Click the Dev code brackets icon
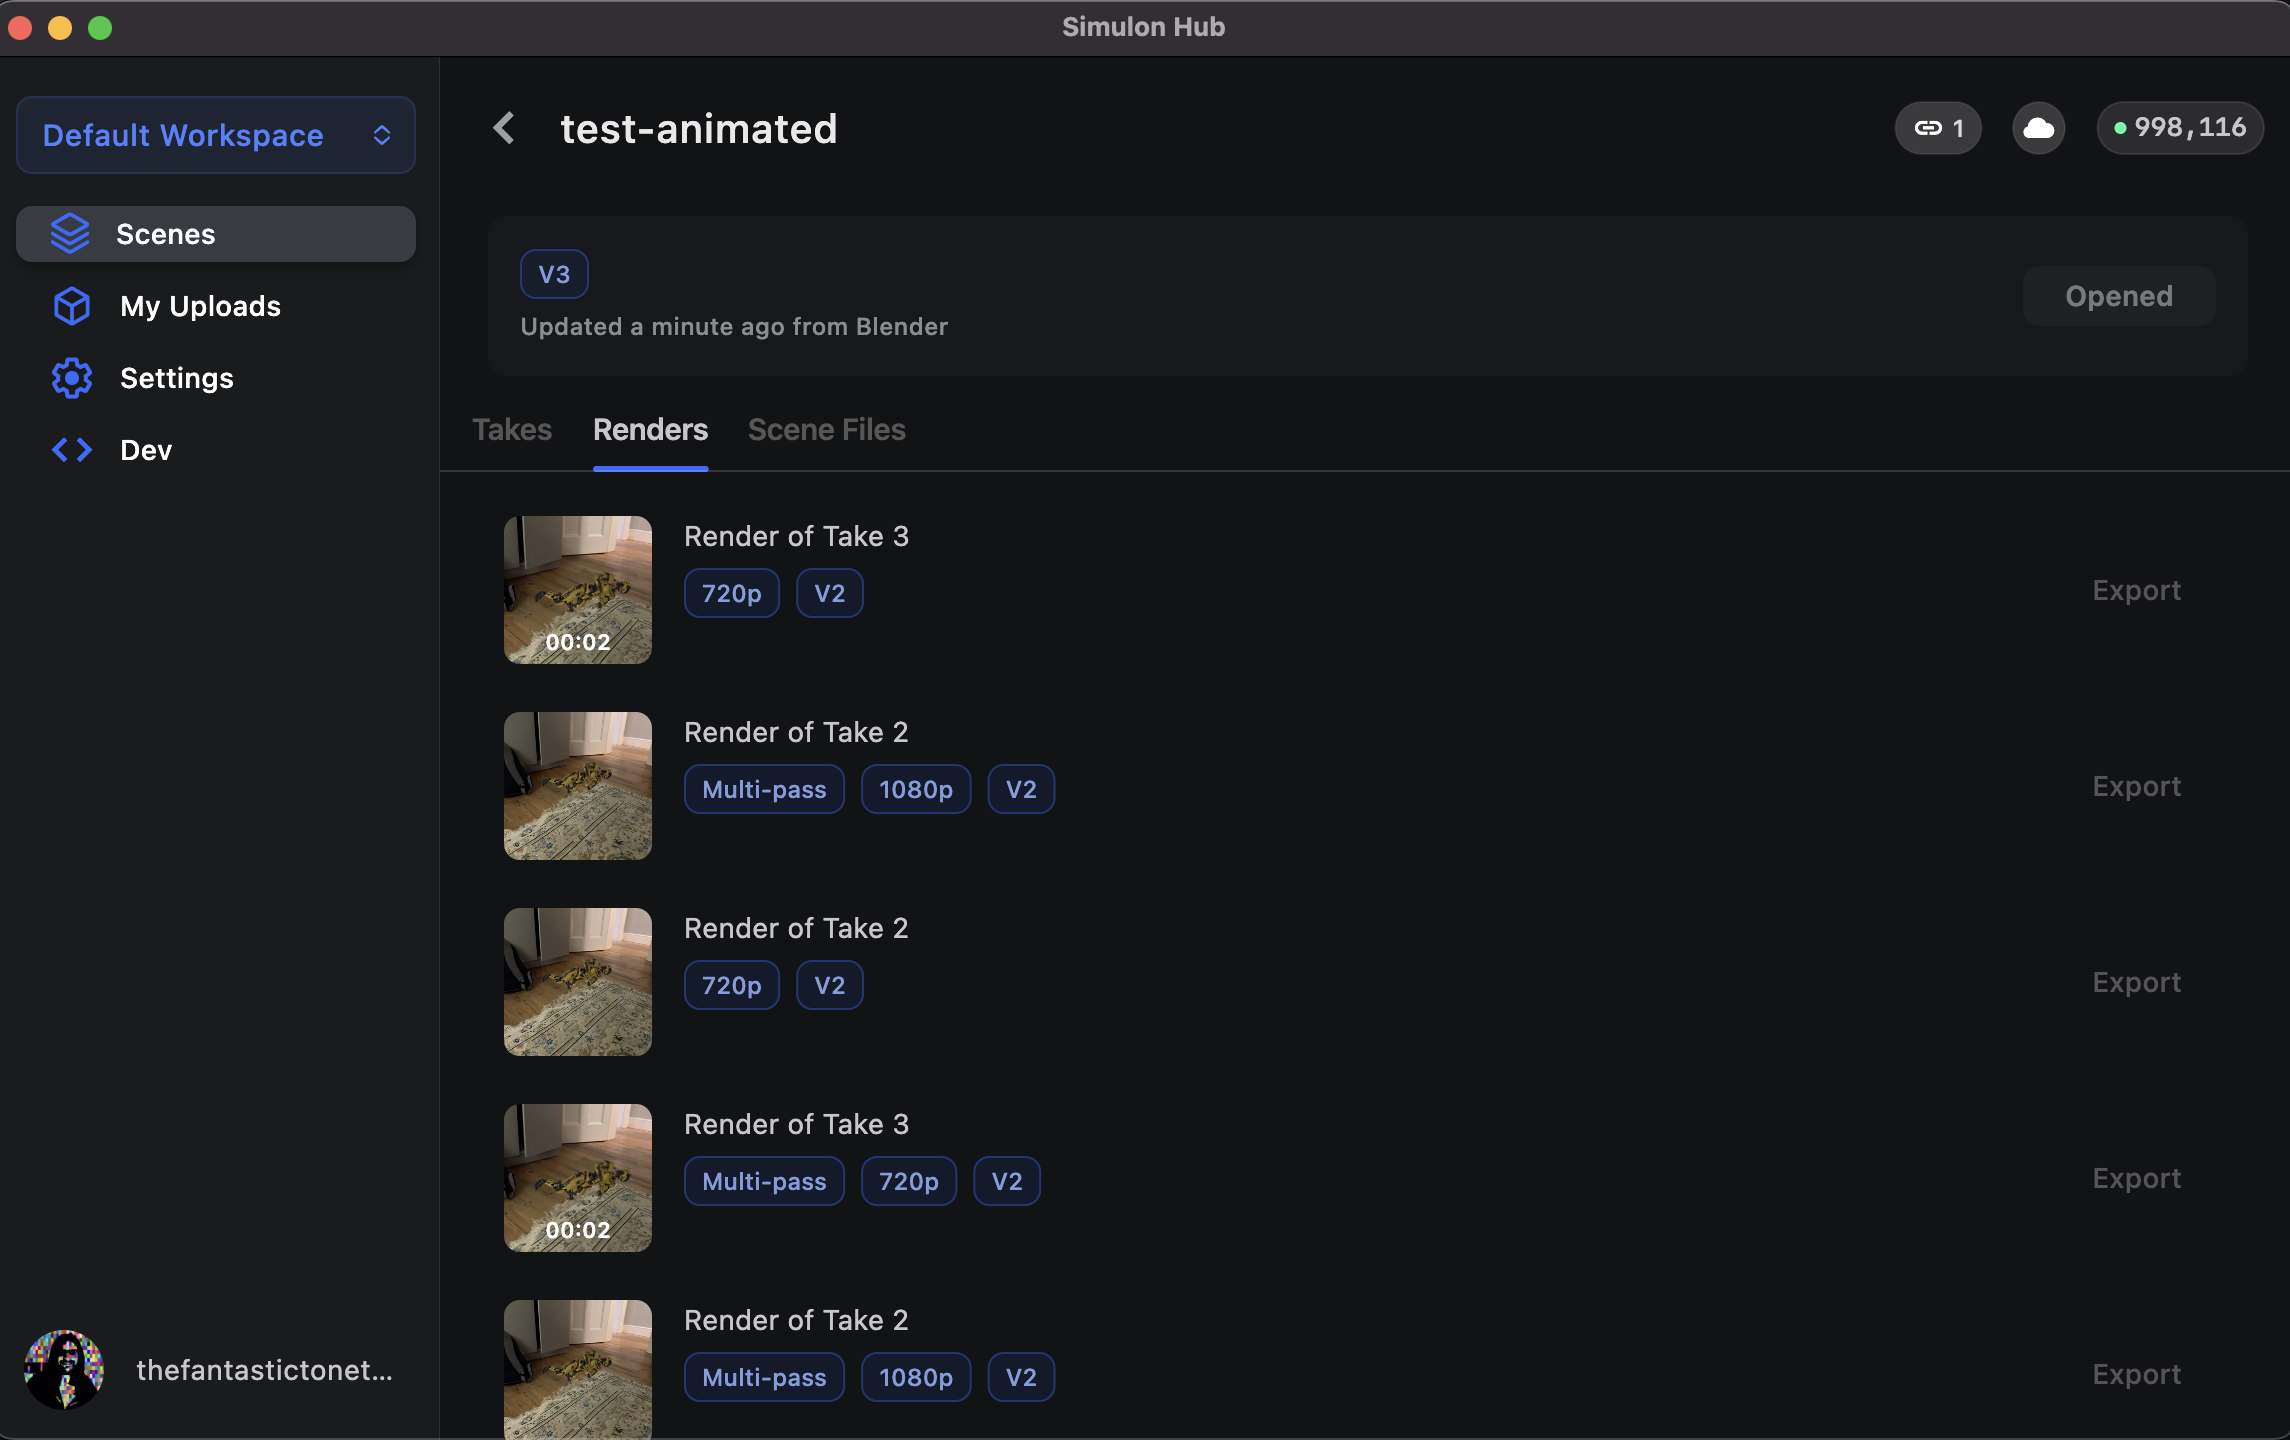The width and height of the screenshot is (2290, 1440). tap(72, 450)
